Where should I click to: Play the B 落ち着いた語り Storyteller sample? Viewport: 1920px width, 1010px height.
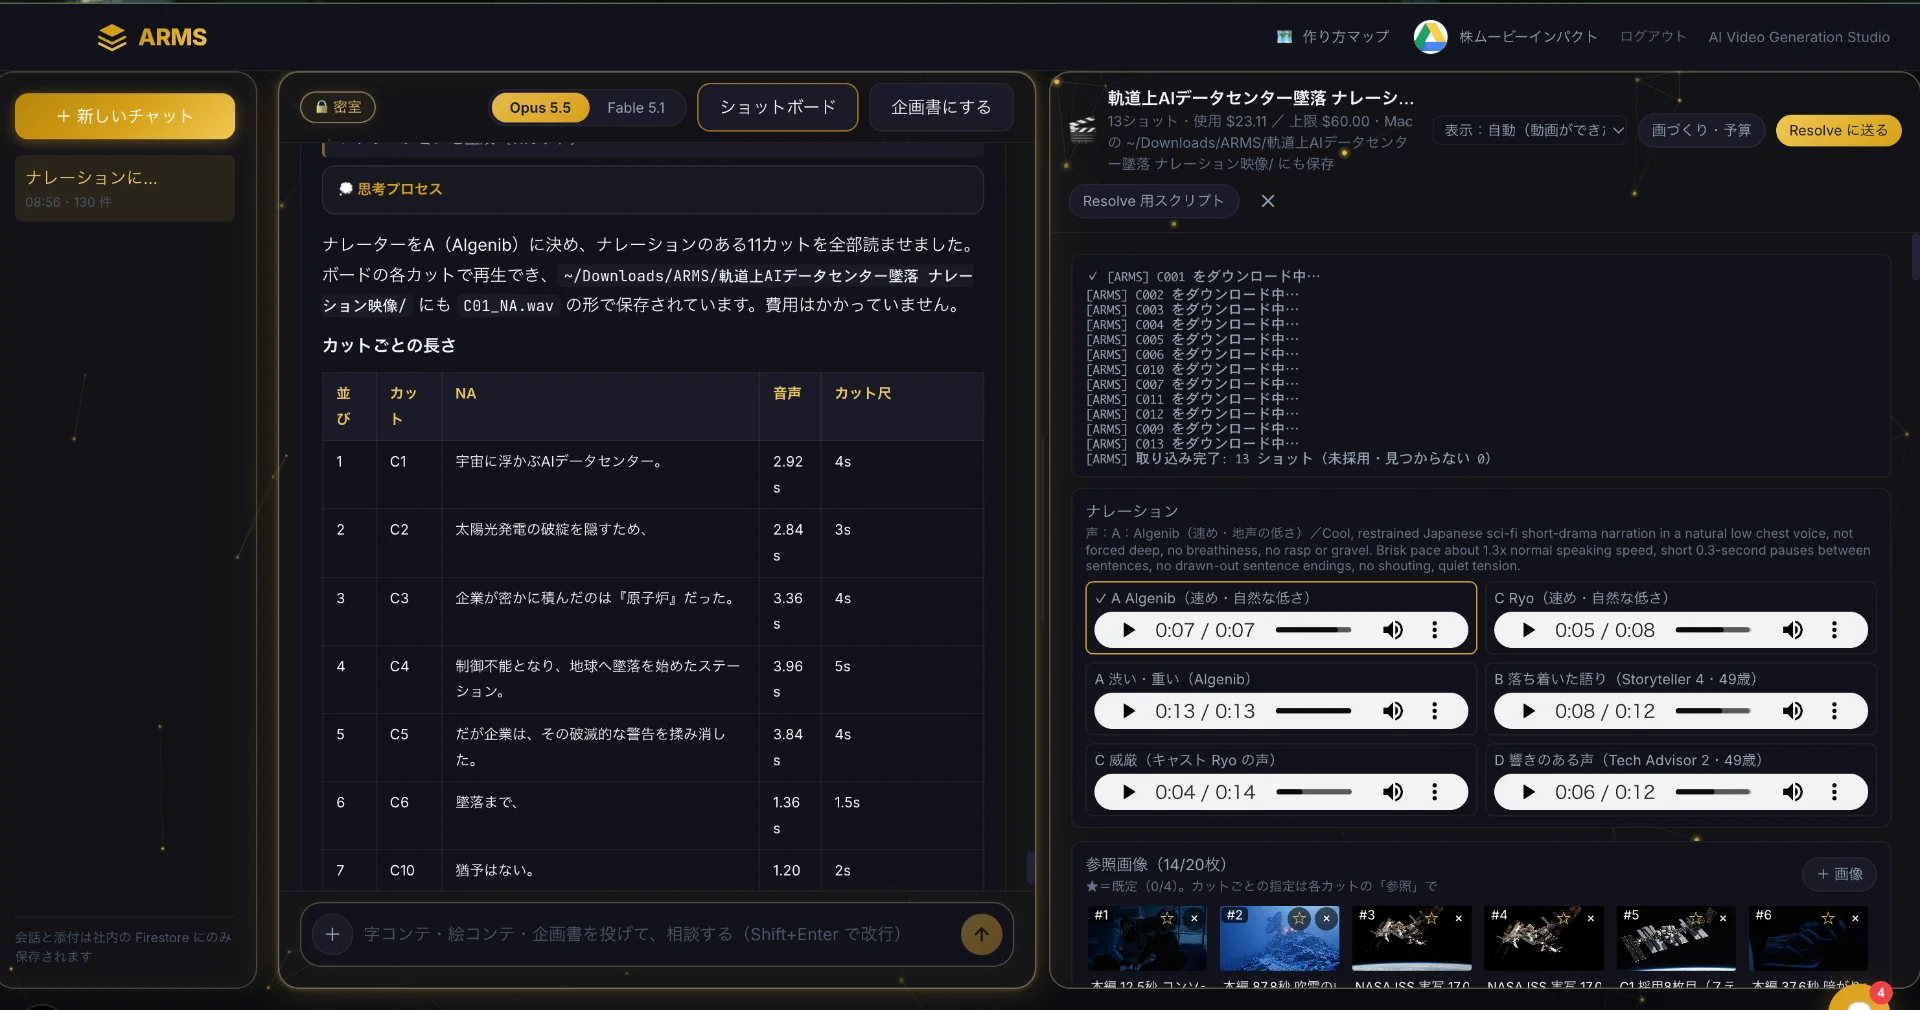(1528, 711)
